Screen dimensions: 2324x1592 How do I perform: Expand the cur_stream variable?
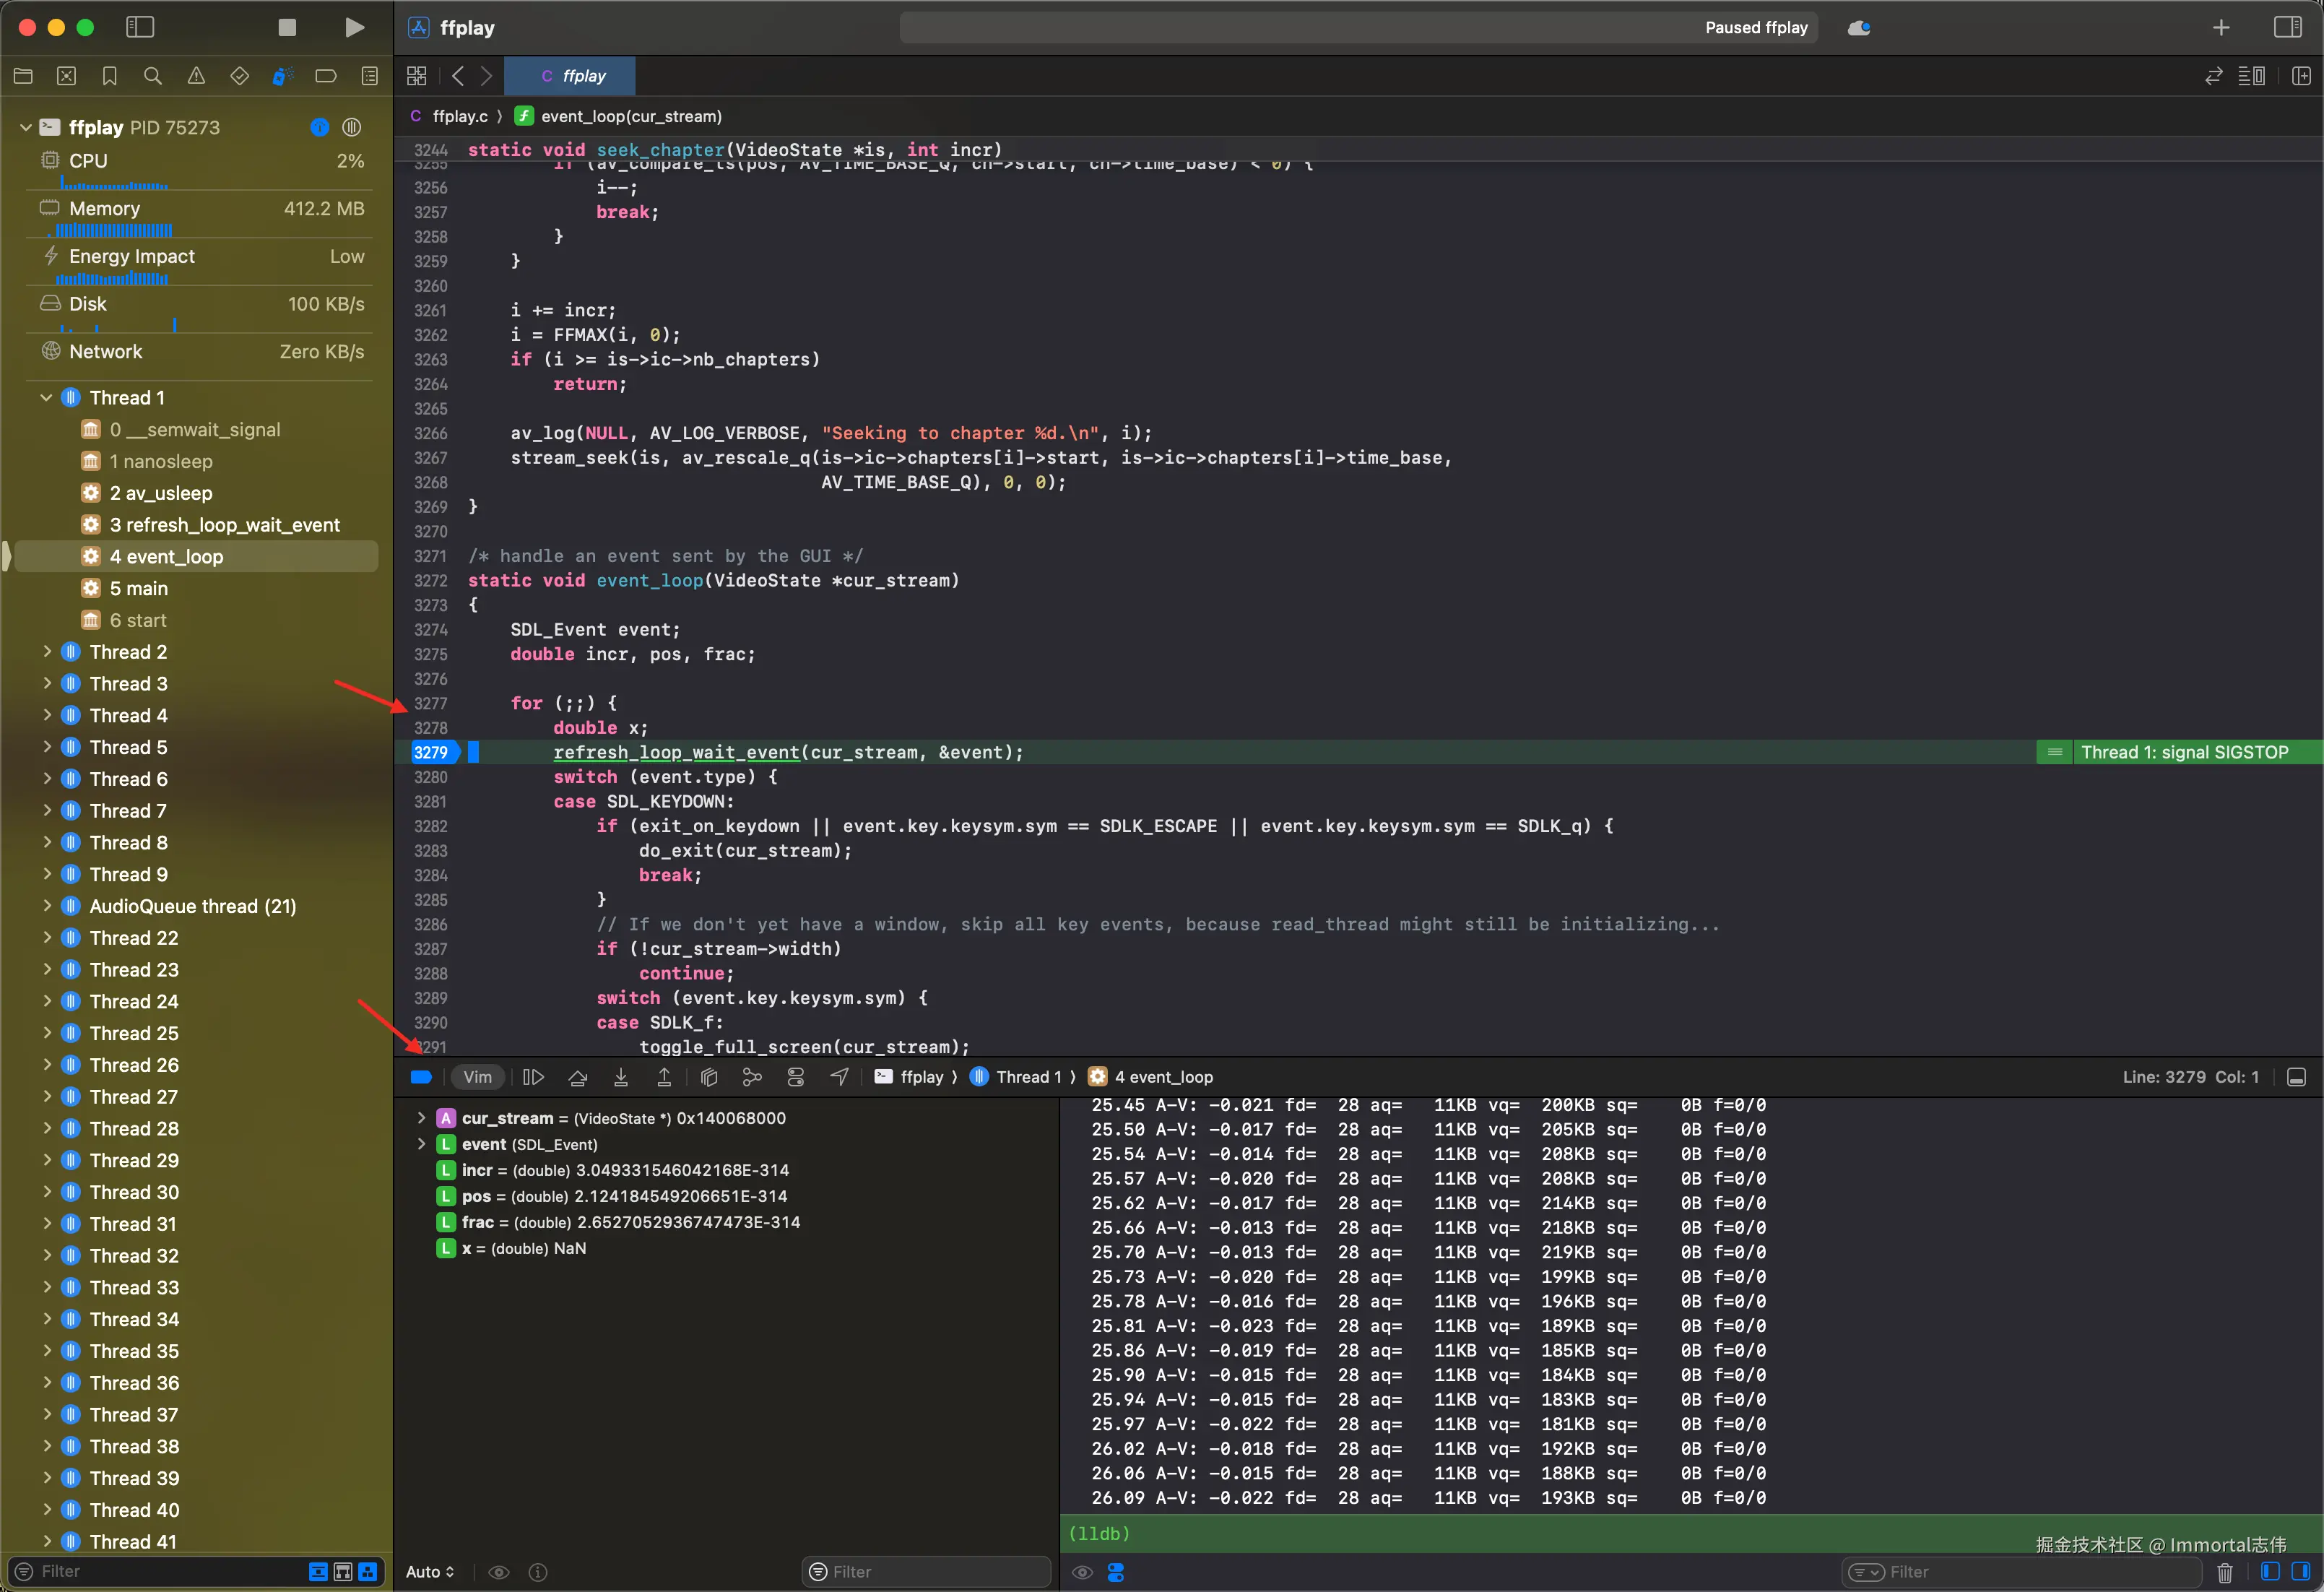point(421,1118)
